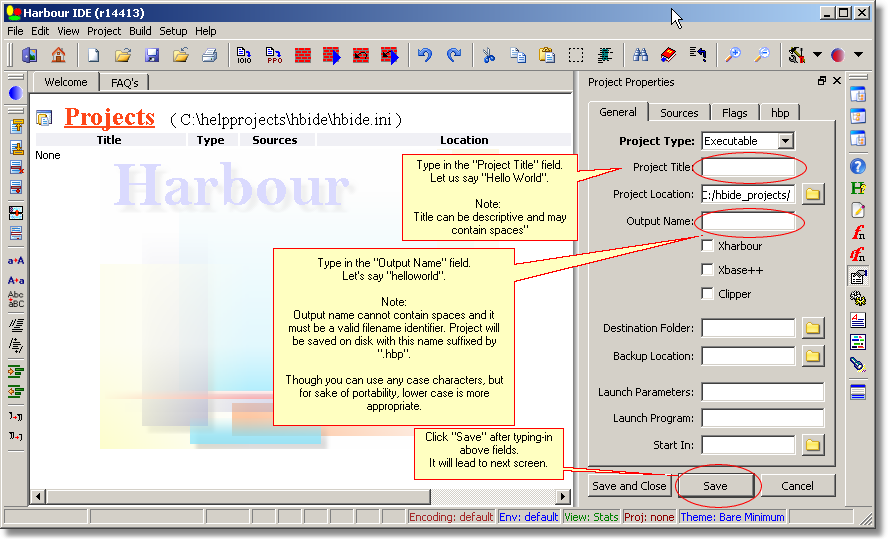Click the blue Help question mark icon
The height and width of the screenshot is (541, 888).
click(857, 166)
